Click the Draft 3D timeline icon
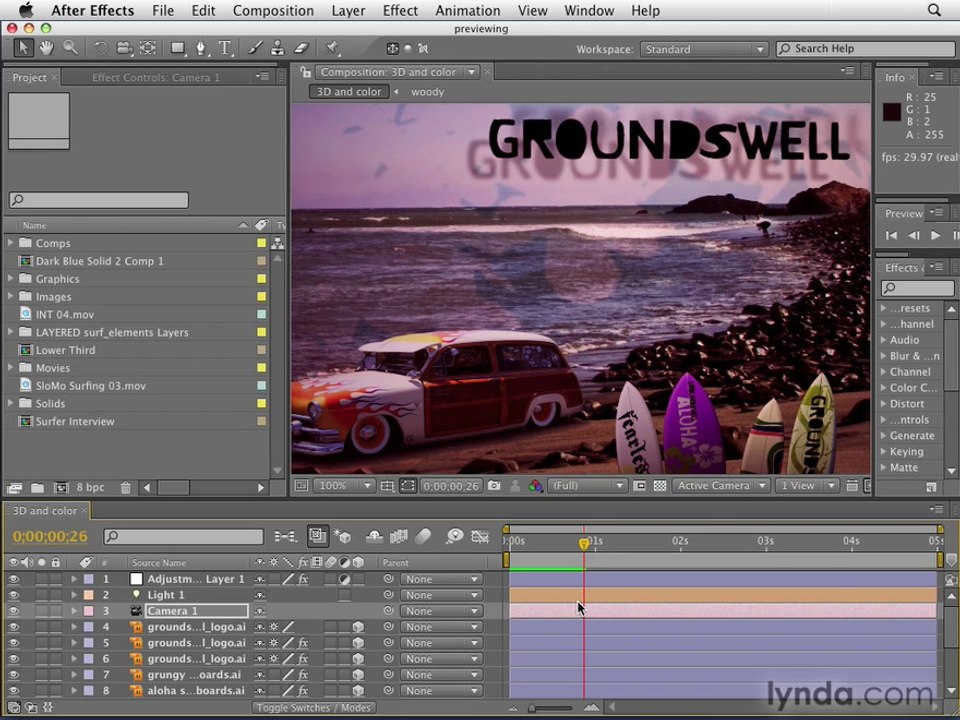The image size is (960, 720). 343,536
